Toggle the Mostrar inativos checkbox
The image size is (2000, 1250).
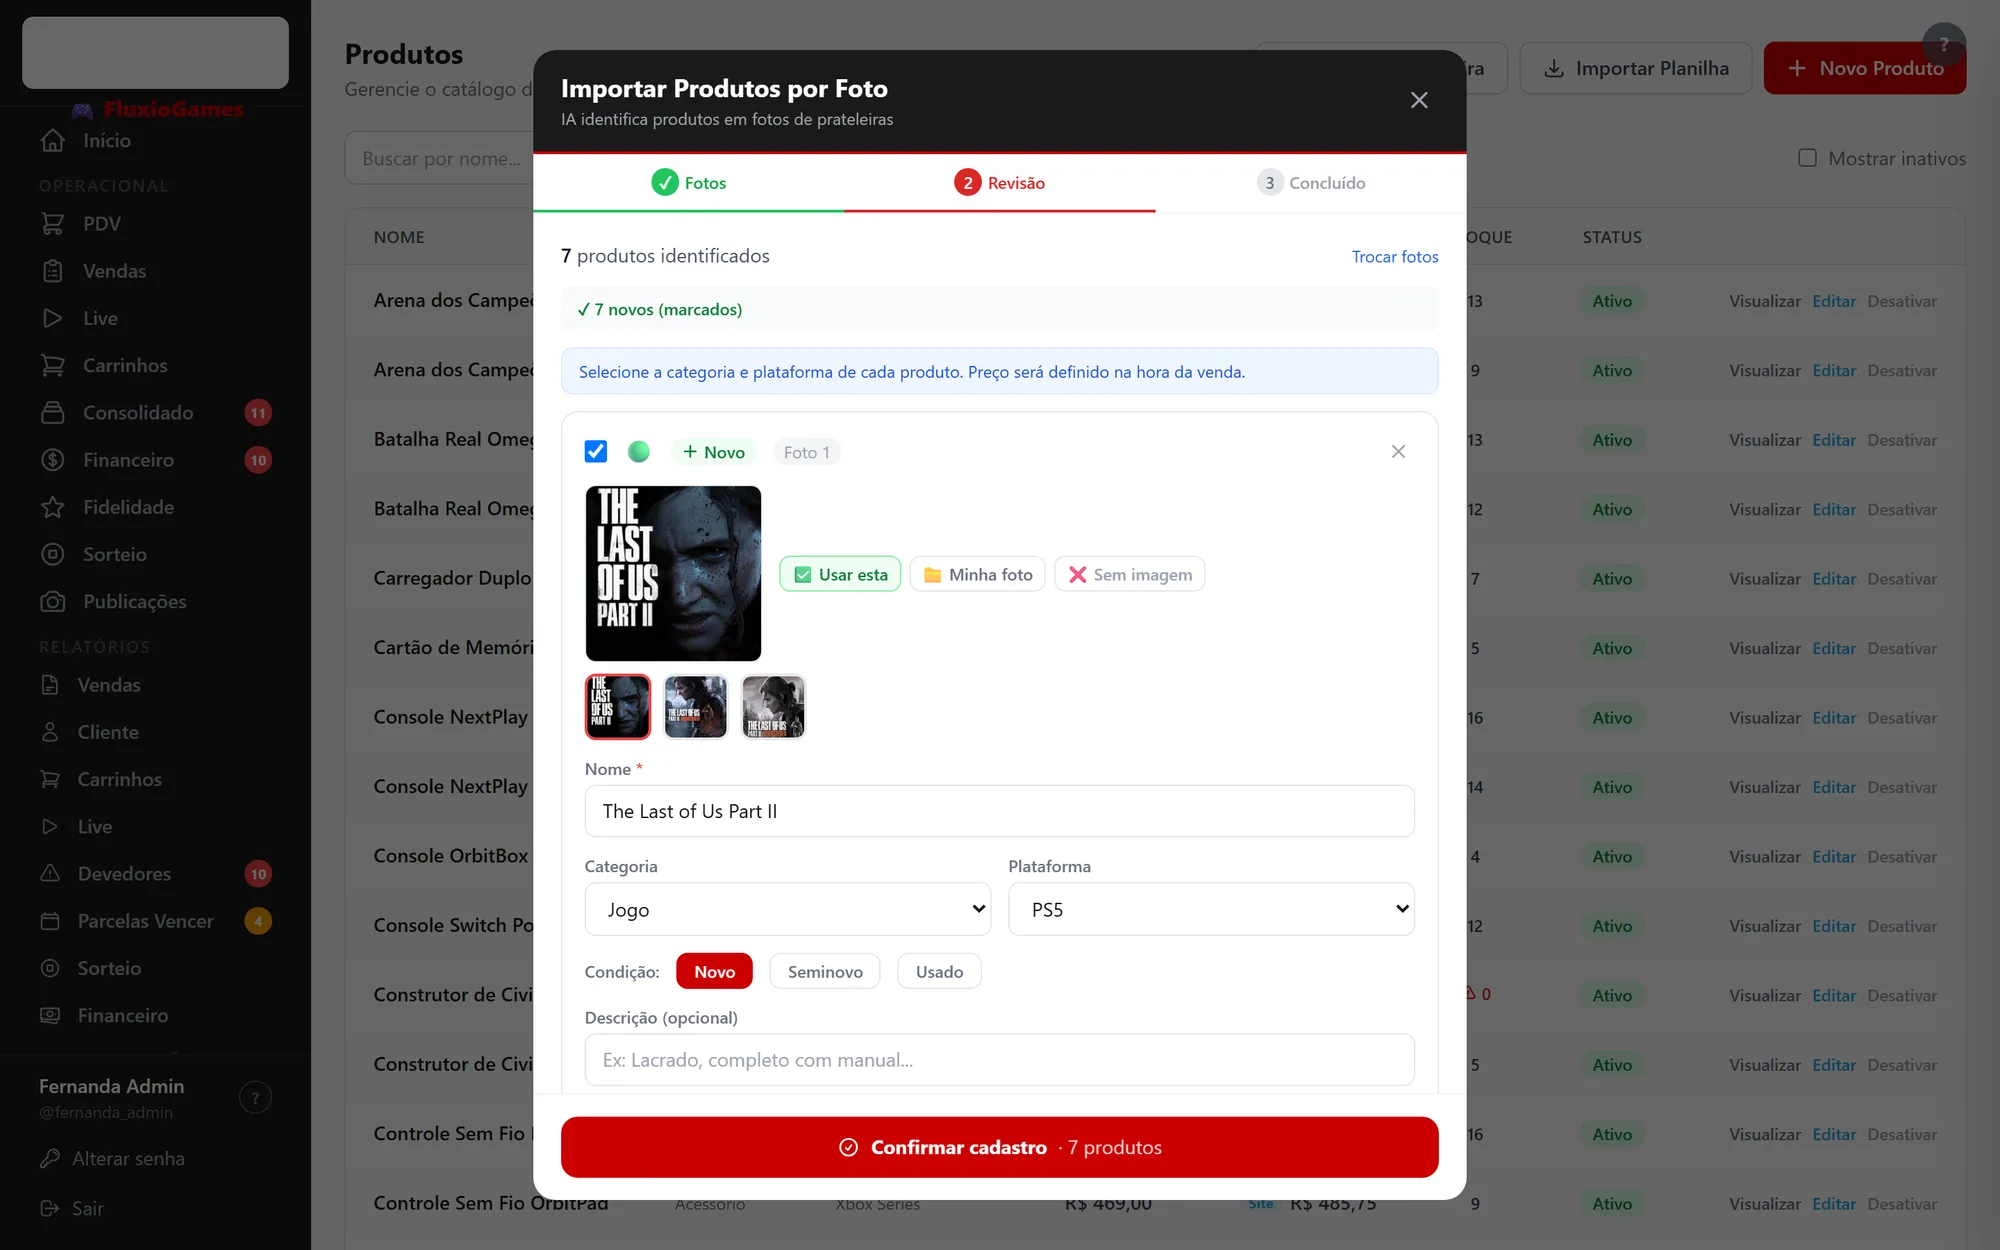pyautogui.click(x=1807, y=158)
